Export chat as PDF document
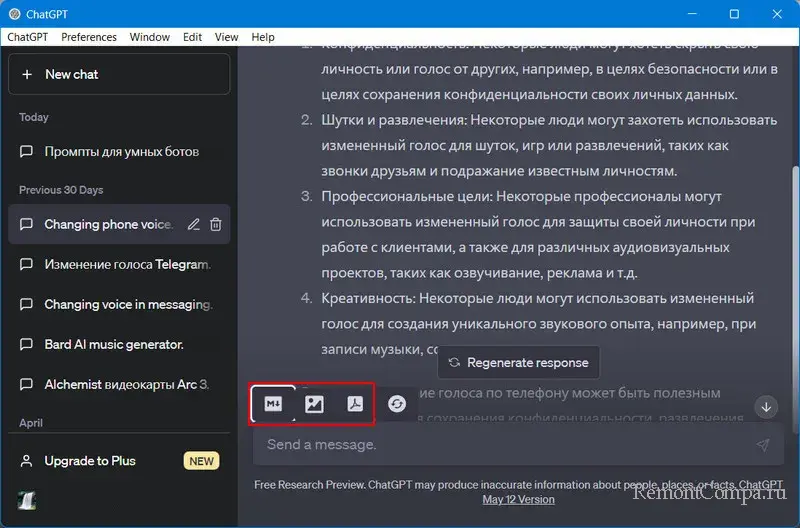The width and height of the screenshot is (800, 528). pyautogui.click(x=354, y=404)
